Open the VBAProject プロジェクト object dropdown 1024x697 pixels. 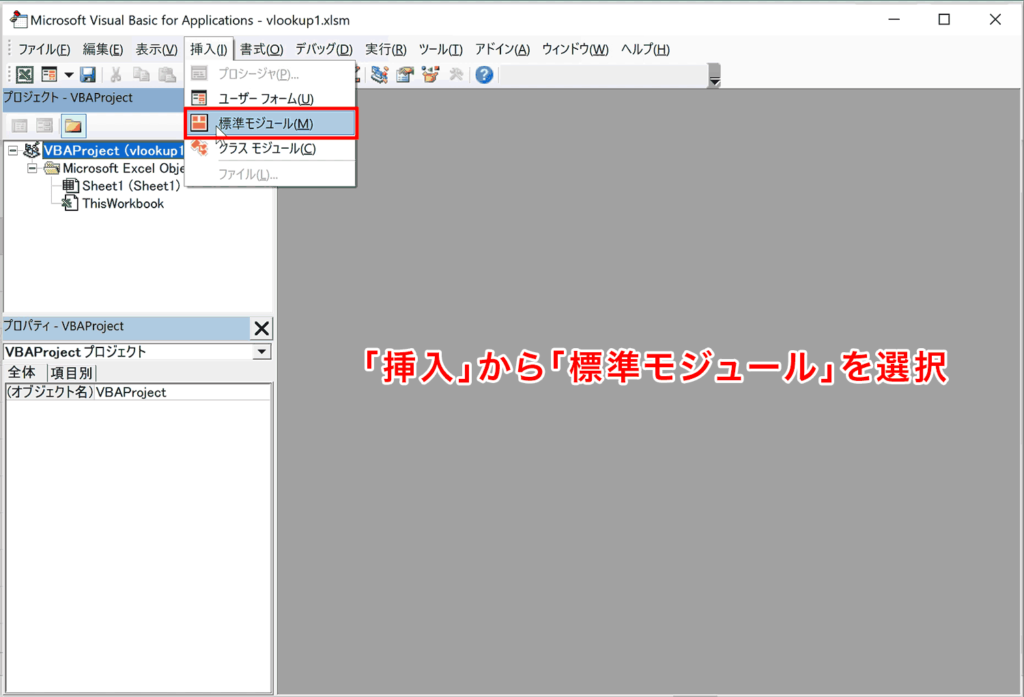point(261,351)
